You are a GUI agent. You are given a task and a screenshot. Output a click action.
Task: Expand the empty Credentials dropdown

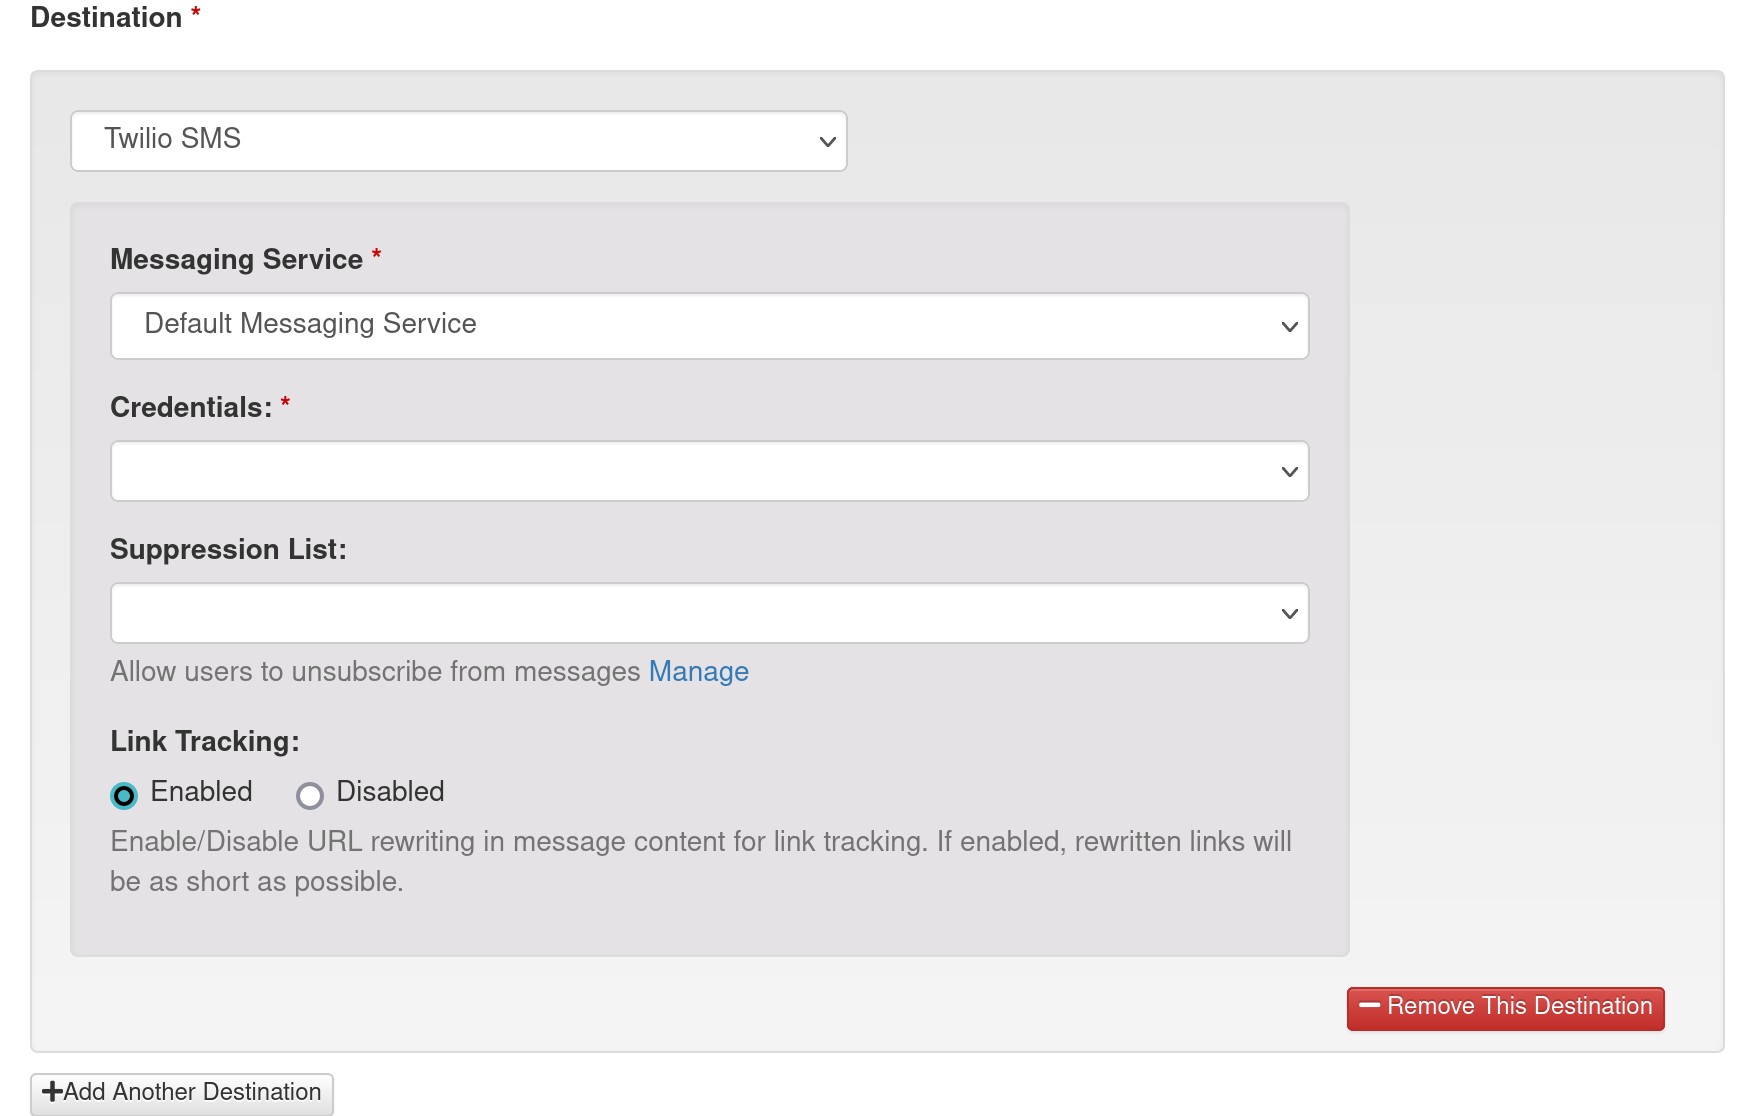[708, 471]
